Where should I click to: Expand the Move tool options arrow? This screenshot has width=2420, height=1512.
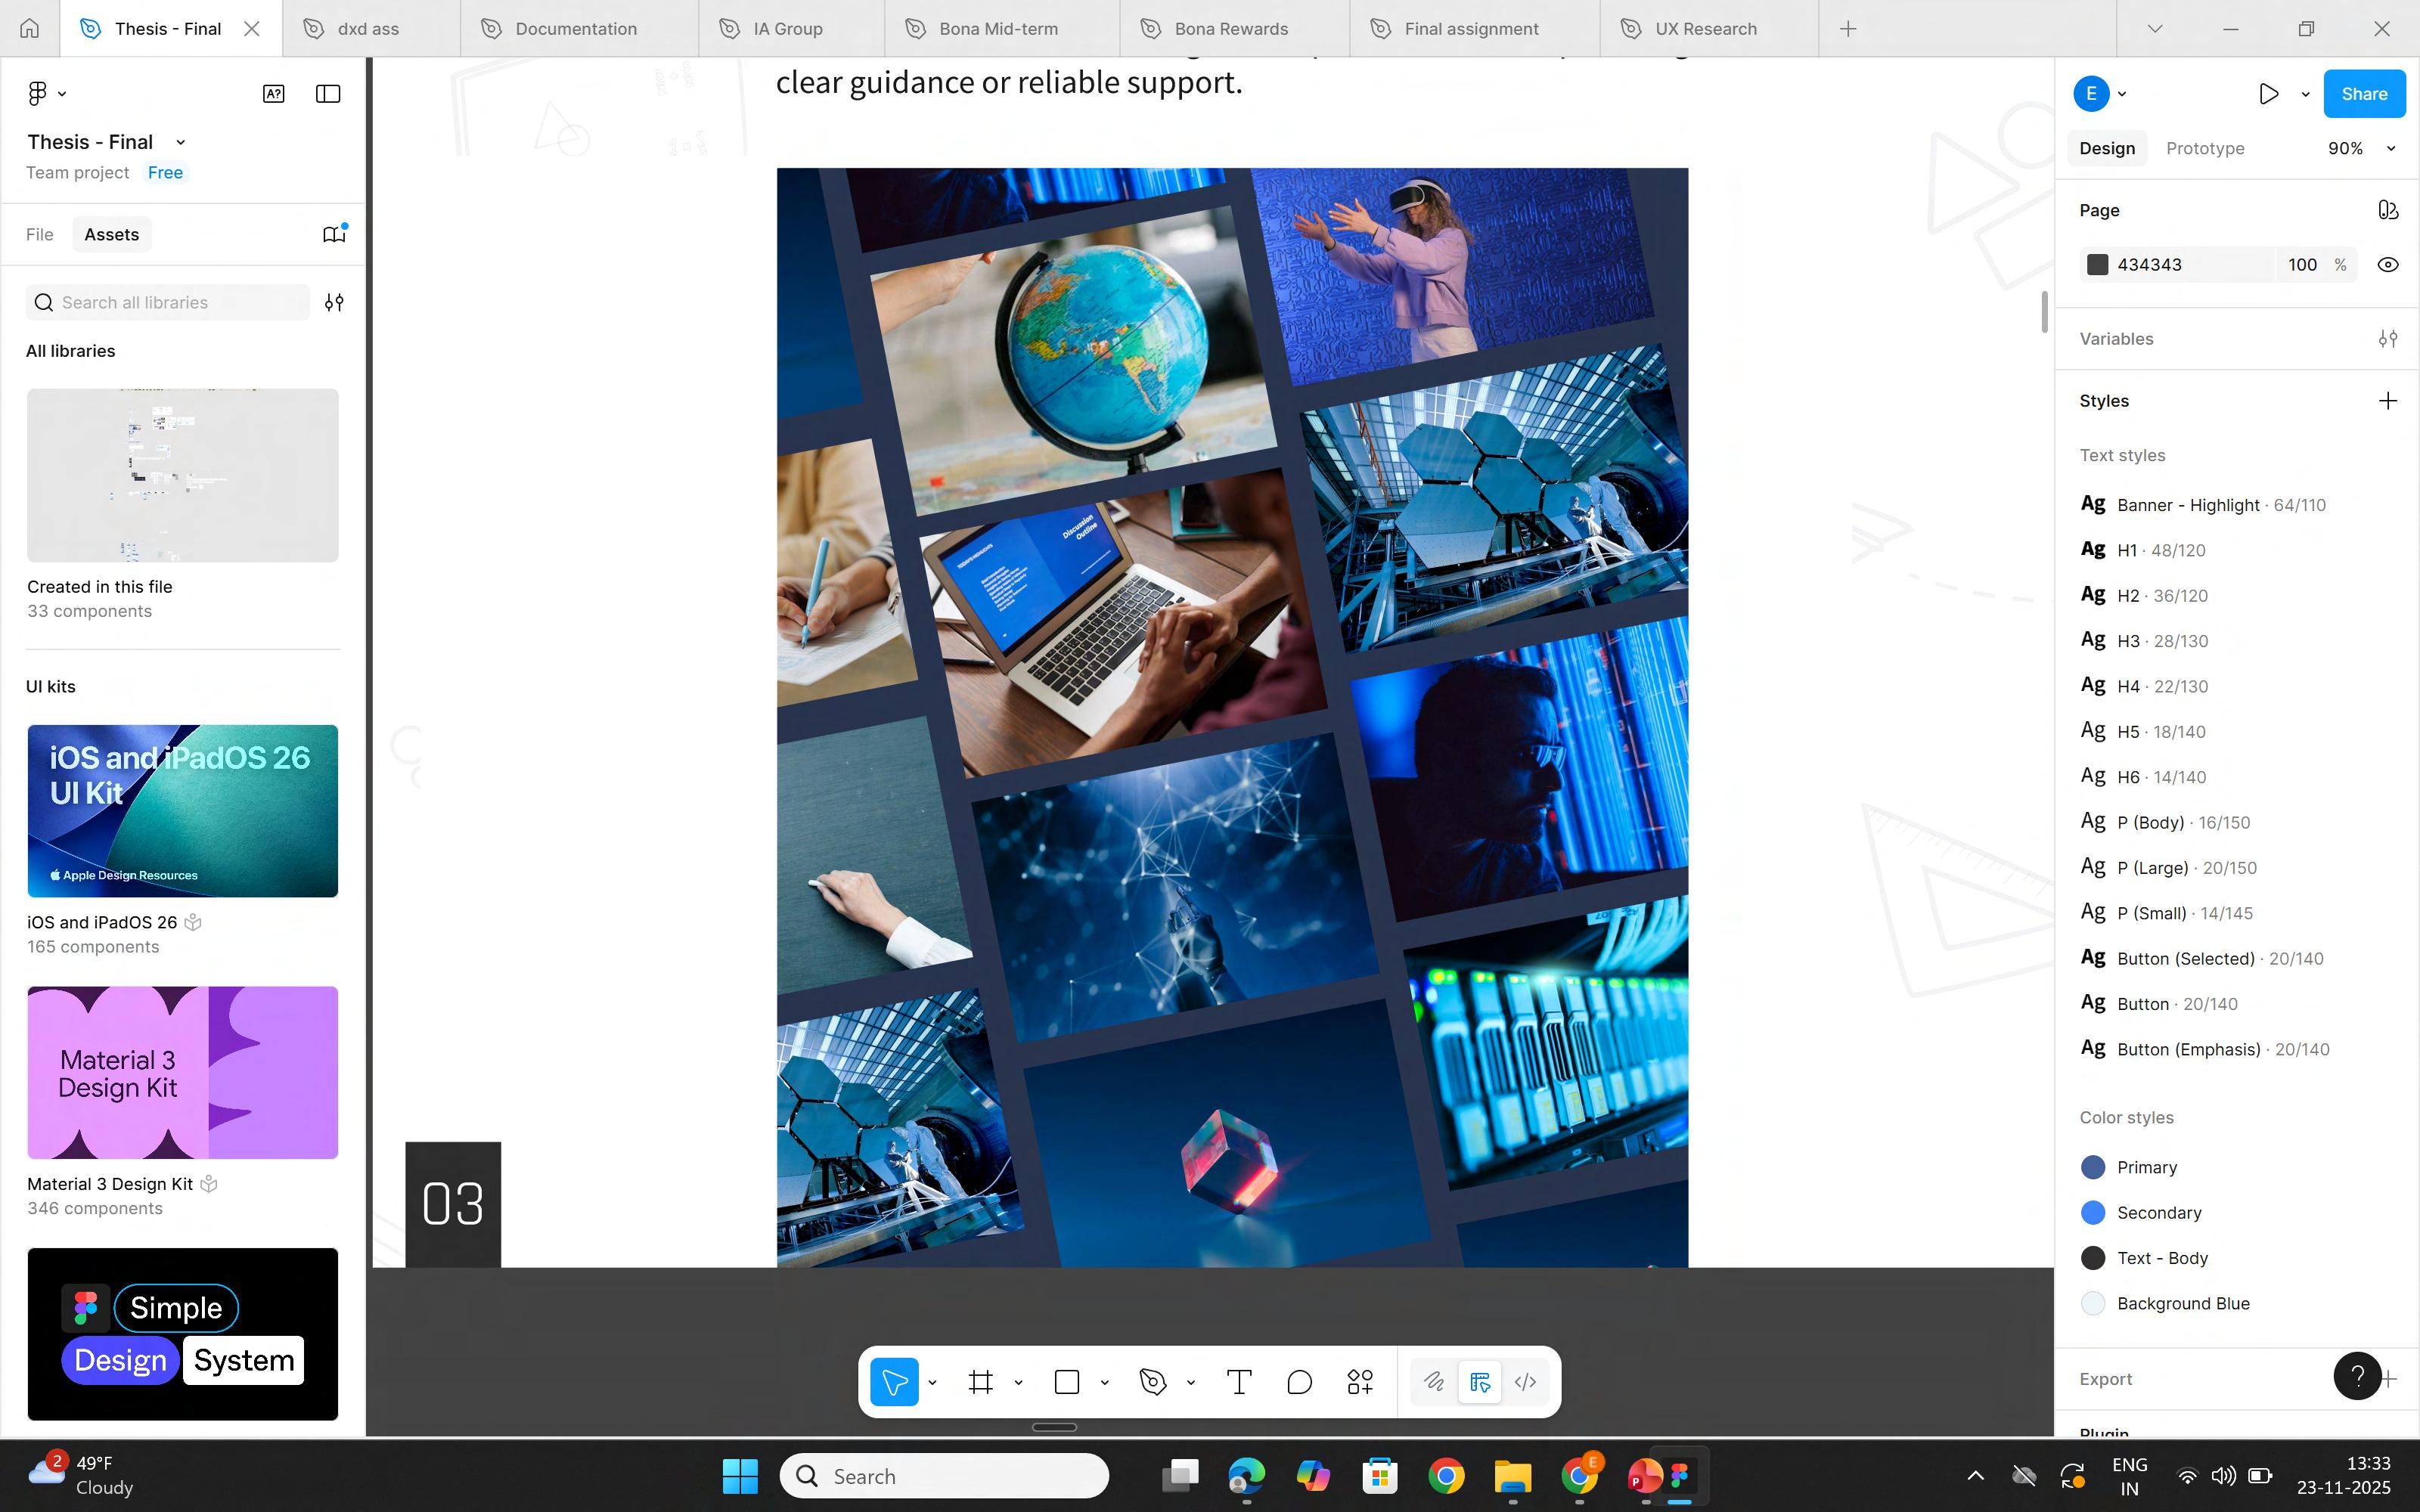point(932,1382)
